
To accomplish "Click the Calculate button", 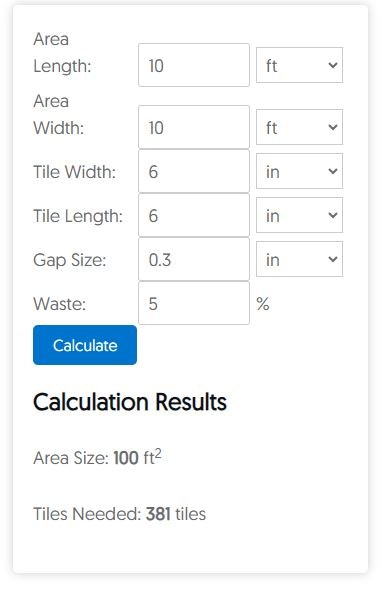I will [85, 345].
